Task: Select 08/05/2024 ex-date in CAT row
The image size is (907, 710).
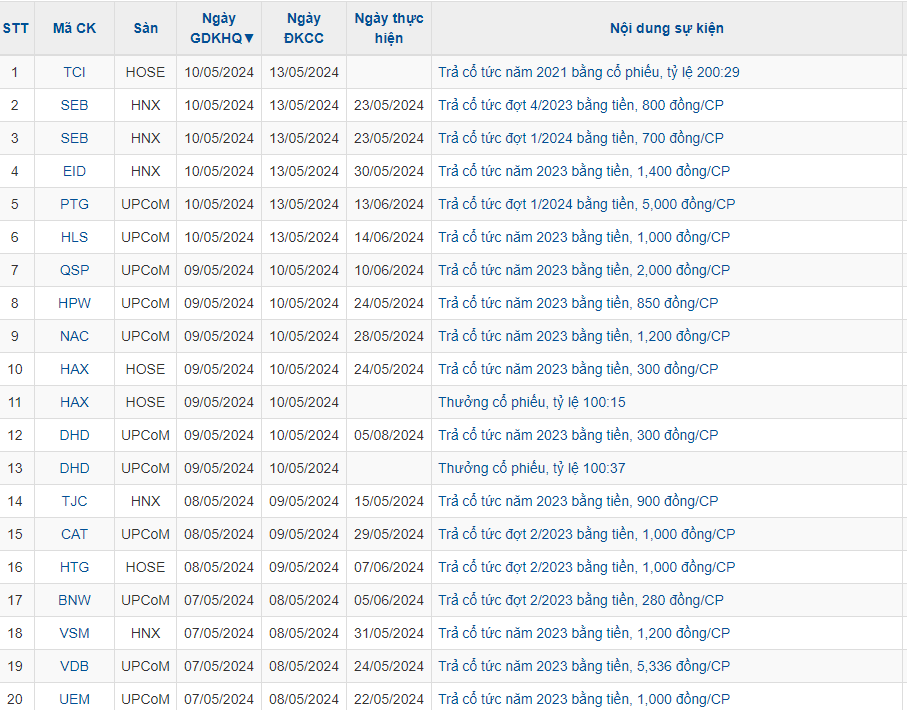Action: click(x=219, y=534)
